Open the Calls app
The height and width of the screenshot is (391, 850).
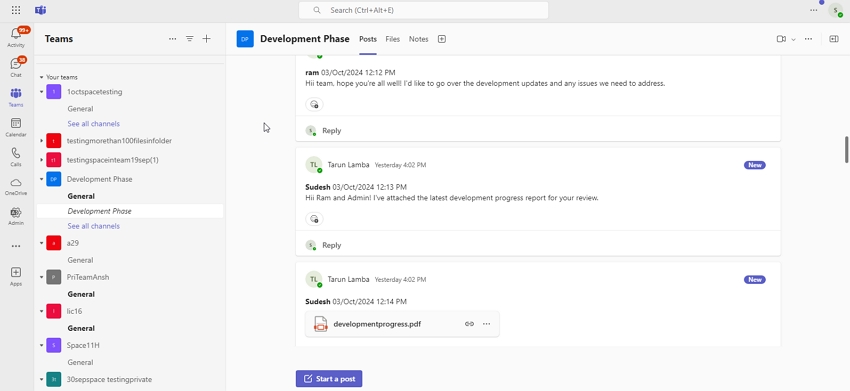16,157
